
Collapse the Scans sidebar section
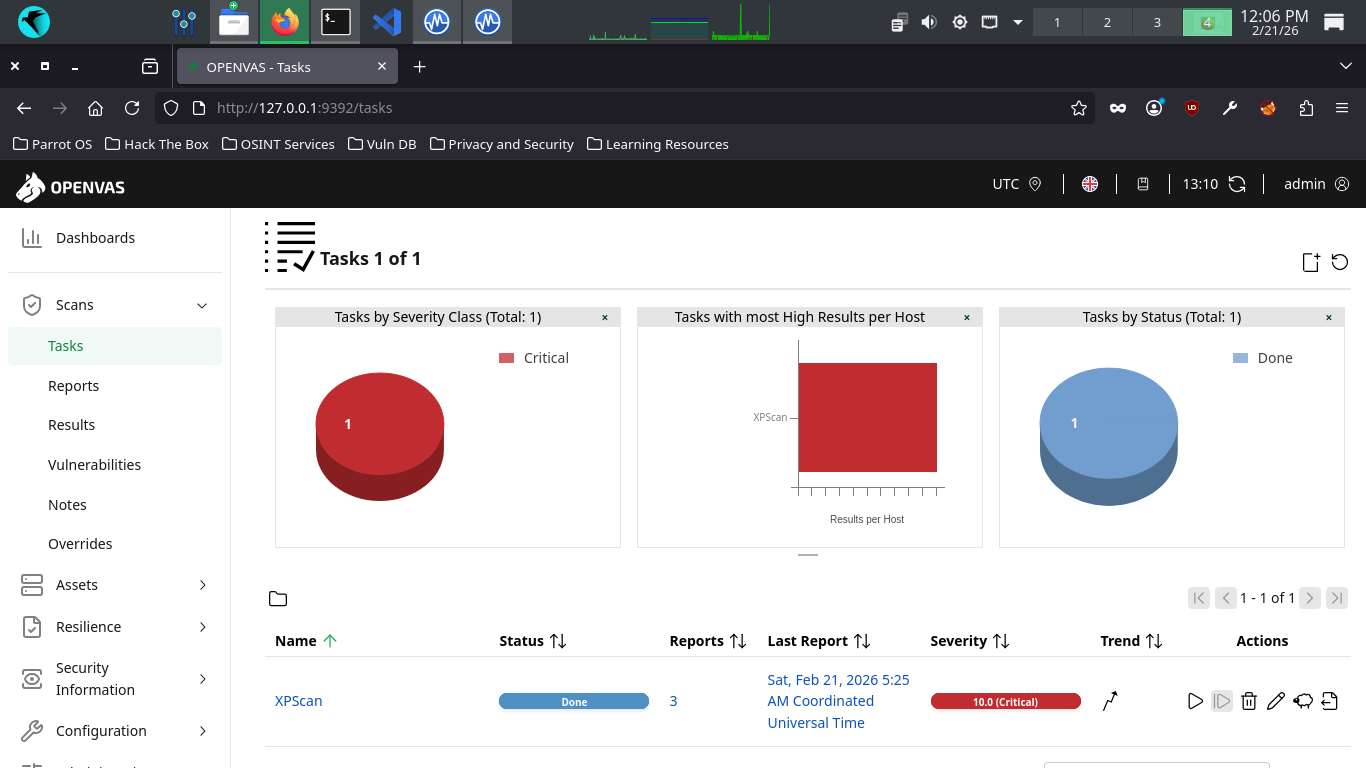202,305
